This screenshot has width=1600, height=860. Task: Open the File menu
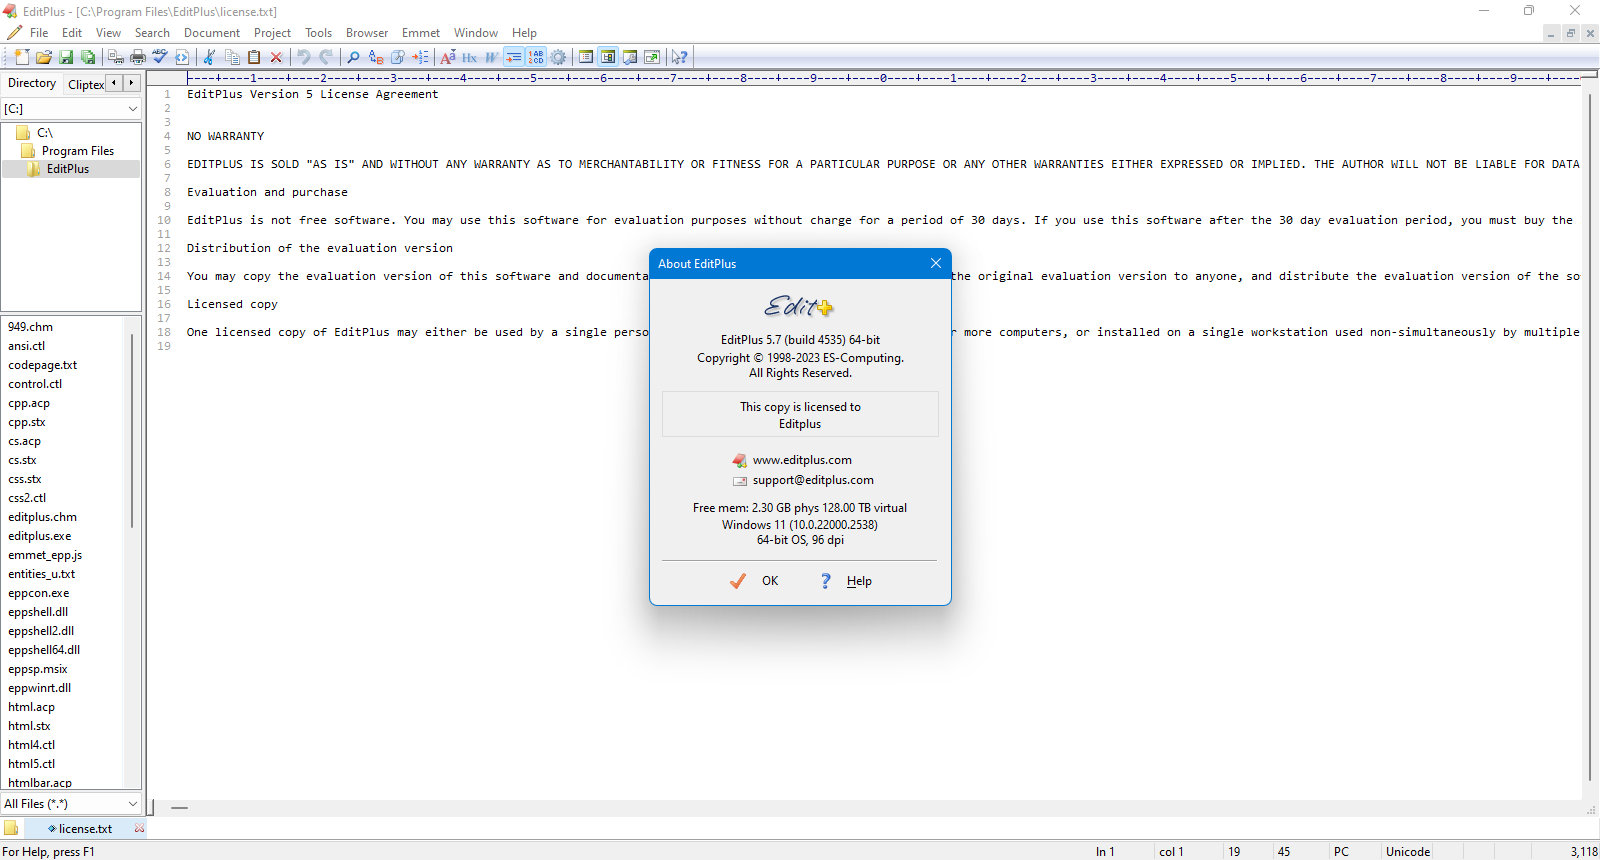click(39, 33)
